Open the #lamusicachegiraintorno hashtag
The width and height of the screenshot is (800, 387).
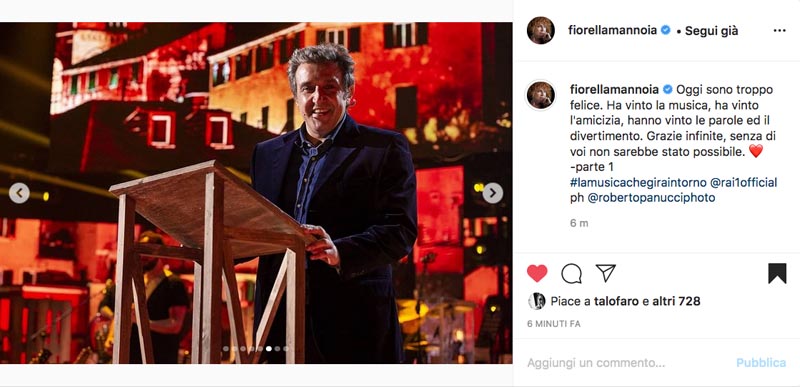(x=638, y=183)
